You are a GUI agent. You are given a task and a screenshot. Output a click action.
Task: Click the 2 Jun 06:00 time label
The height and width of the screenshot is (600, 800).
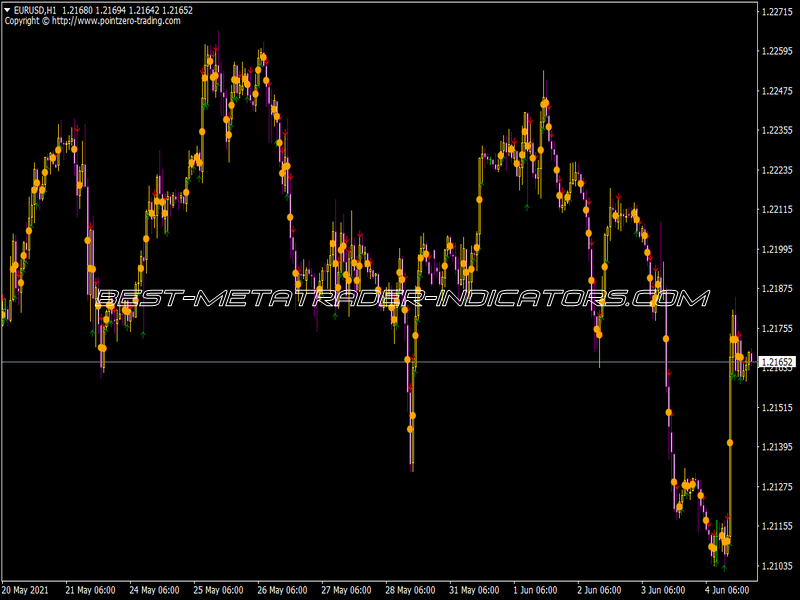tap(599, 590)
